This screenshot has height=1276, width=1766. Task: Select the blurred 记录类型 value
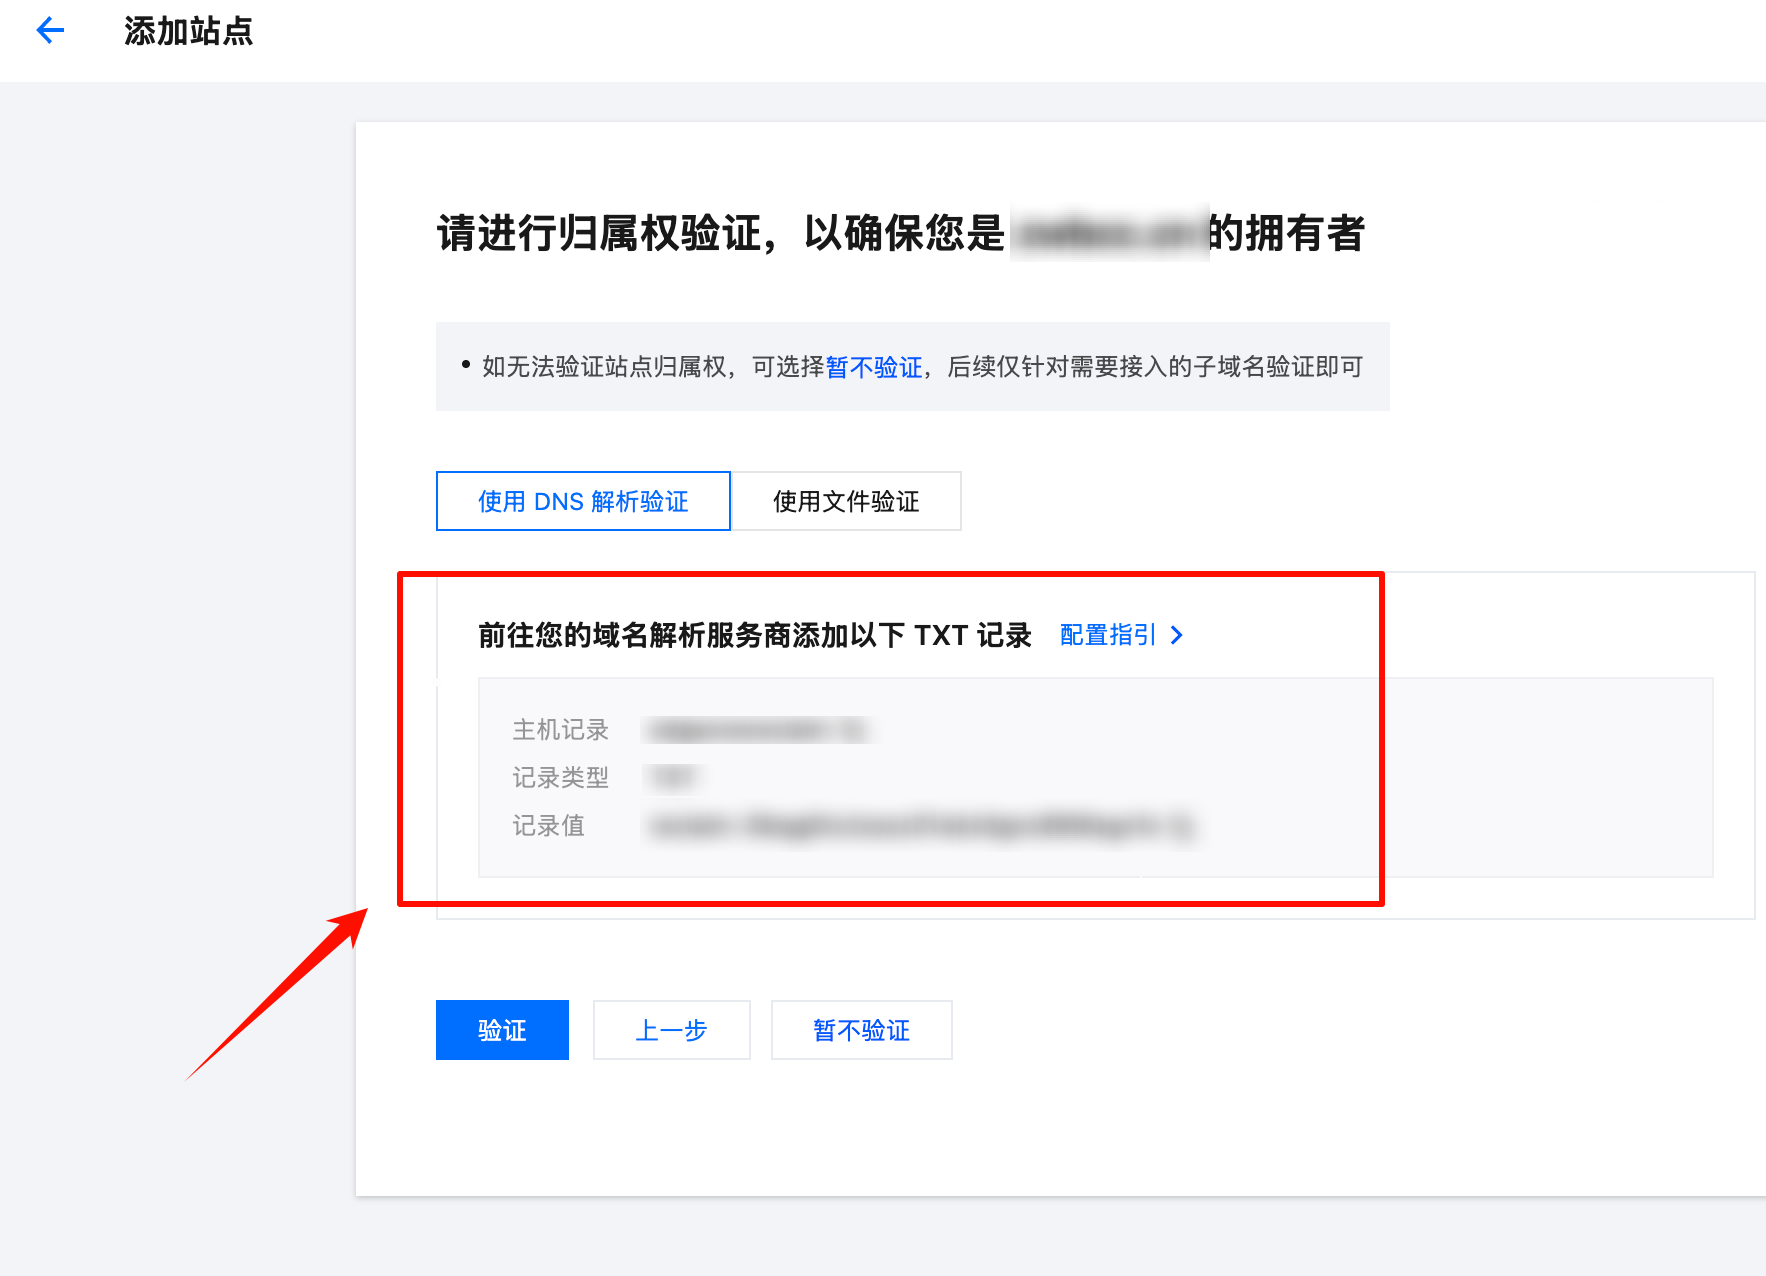674,778
